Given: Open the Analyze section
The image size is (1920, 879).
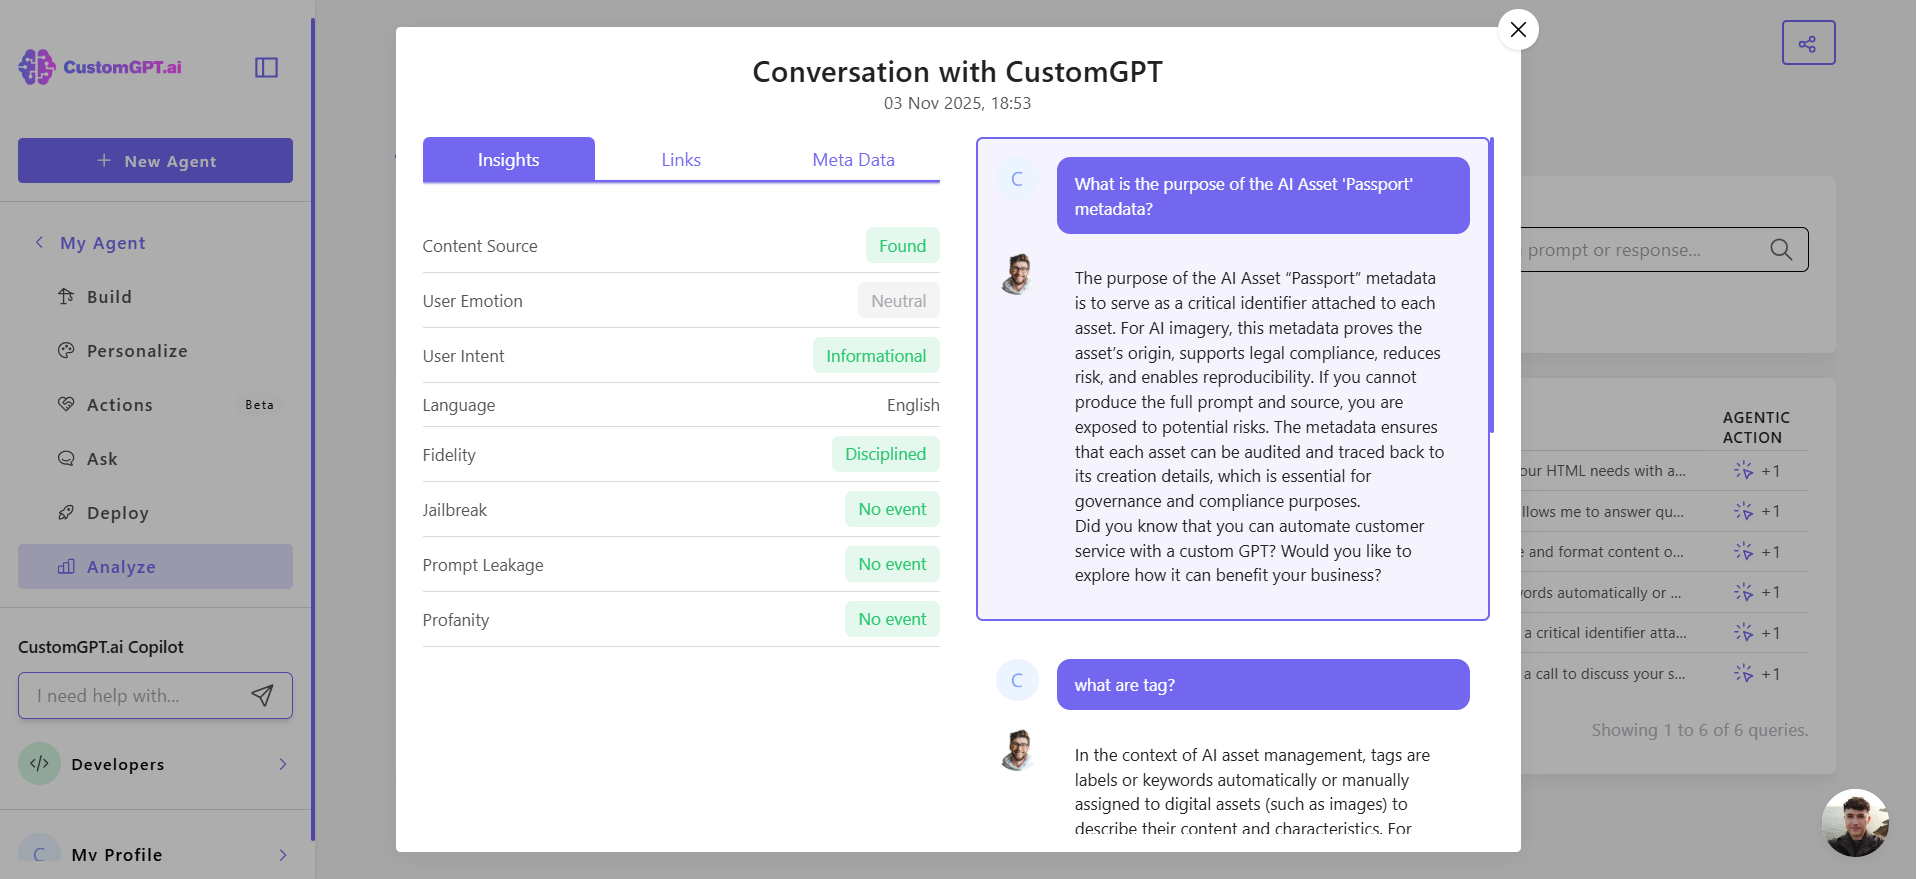Looking at the screenshot, I should pos(155,567).
